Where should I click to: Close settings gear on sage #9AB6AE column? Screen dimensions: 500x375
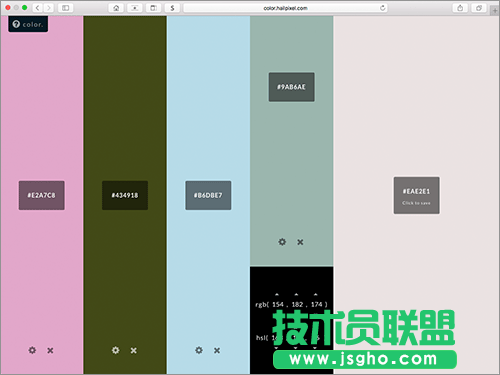282,242
